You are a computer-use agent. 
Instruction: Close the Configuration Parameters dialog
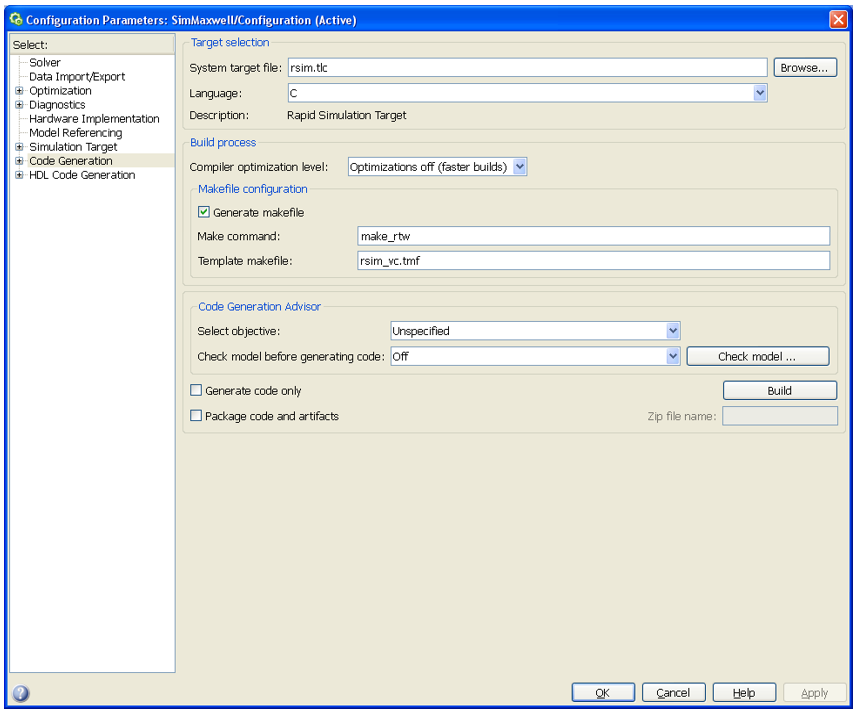(x=838, y=20)
